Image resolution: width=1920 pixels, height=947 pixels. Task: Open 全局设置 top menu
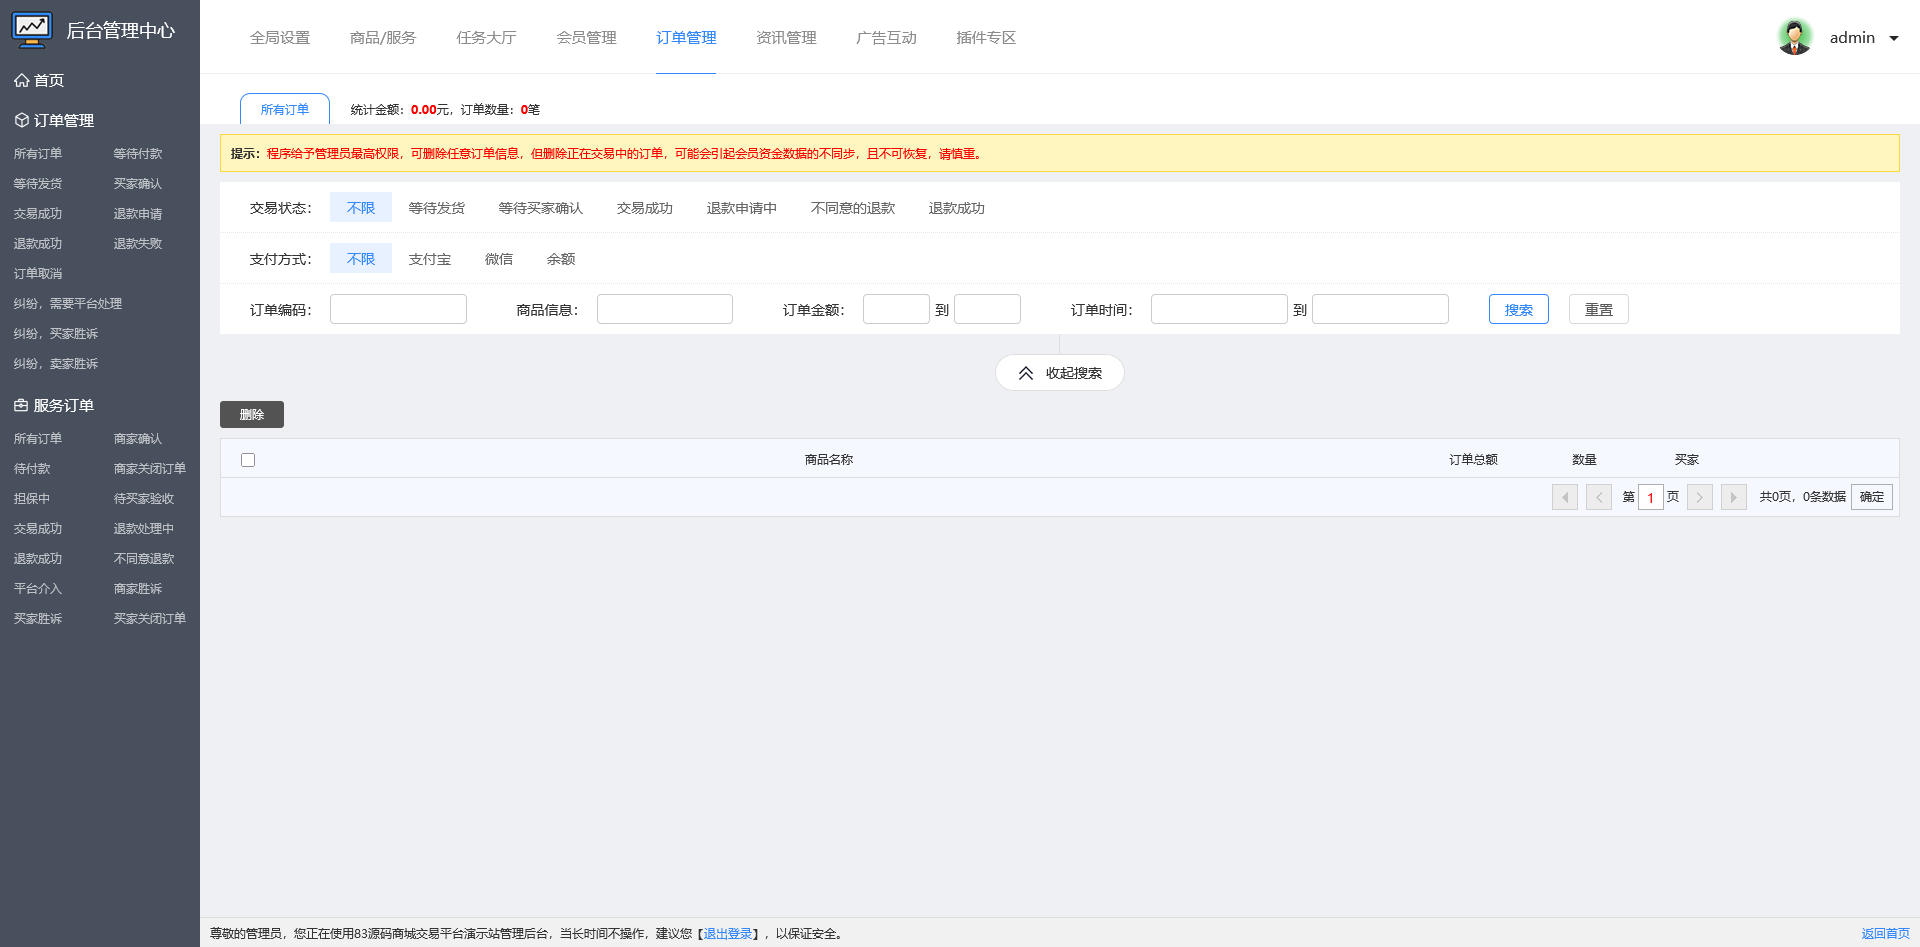coord(280,38)
